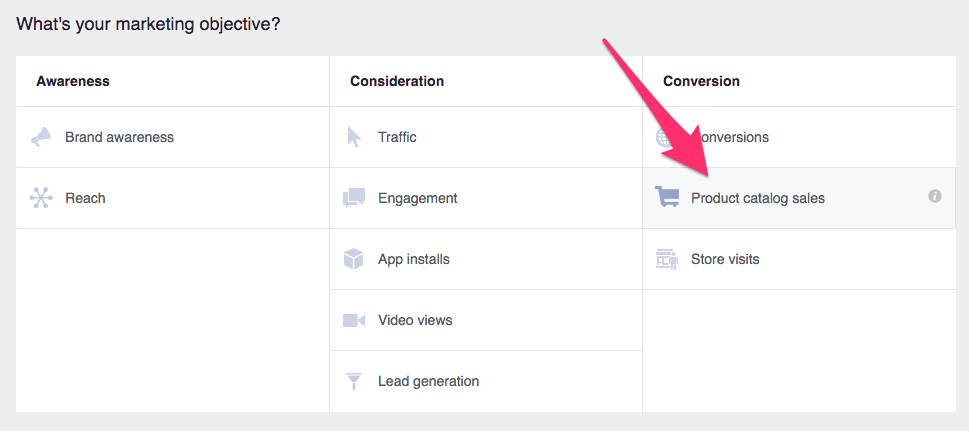Choose the Reach objective
This screenshot has width=969, height=431.
pos(85,198)
